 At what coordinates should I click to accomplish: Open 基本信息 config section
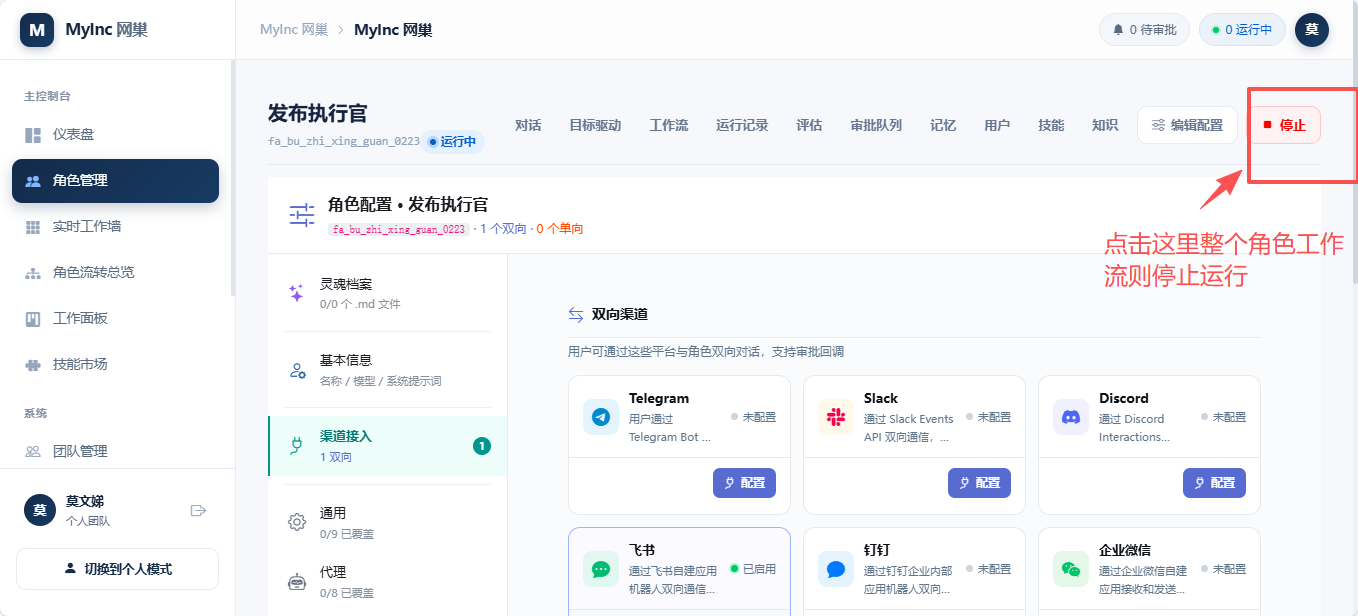388,369
